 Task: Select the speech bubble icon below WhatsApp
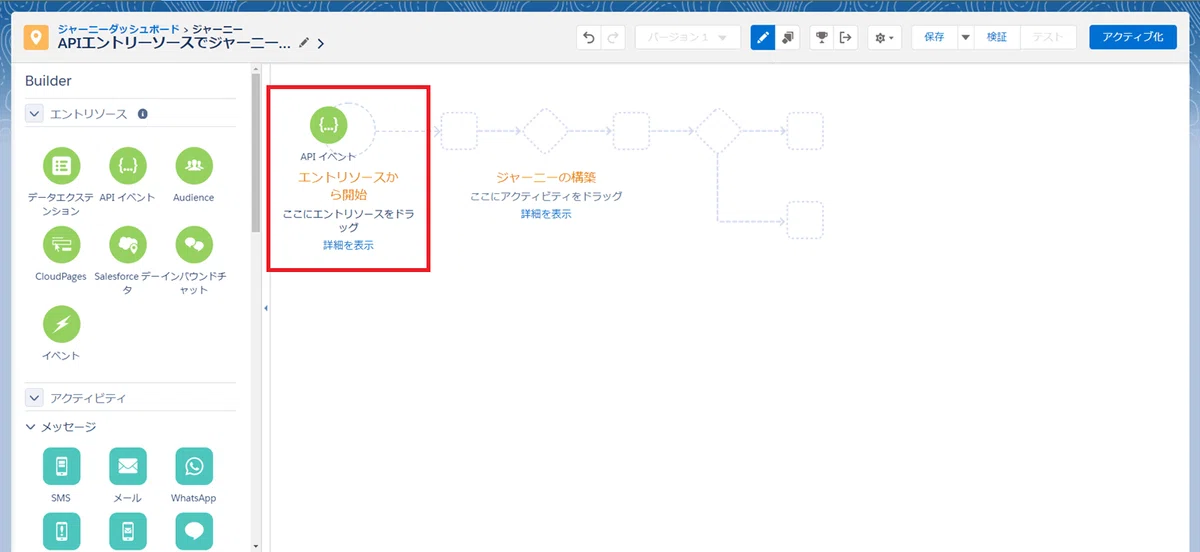193,531
